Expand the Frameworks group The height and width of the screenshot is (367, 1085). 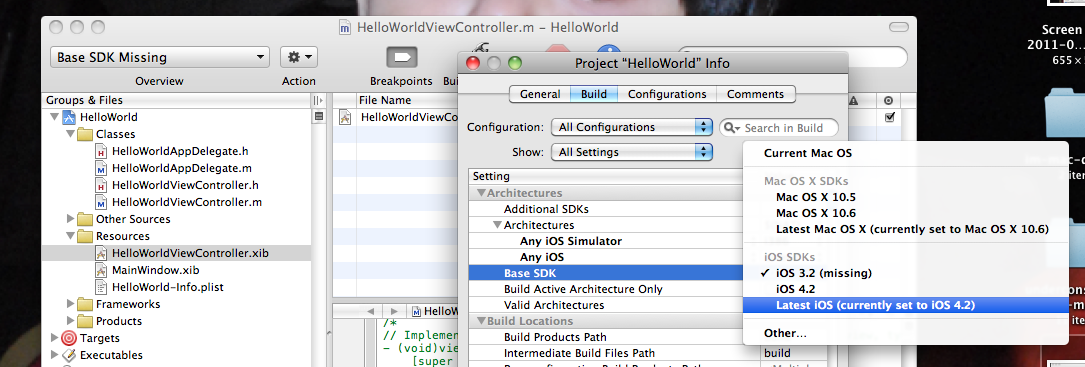[x=70, y=304]
